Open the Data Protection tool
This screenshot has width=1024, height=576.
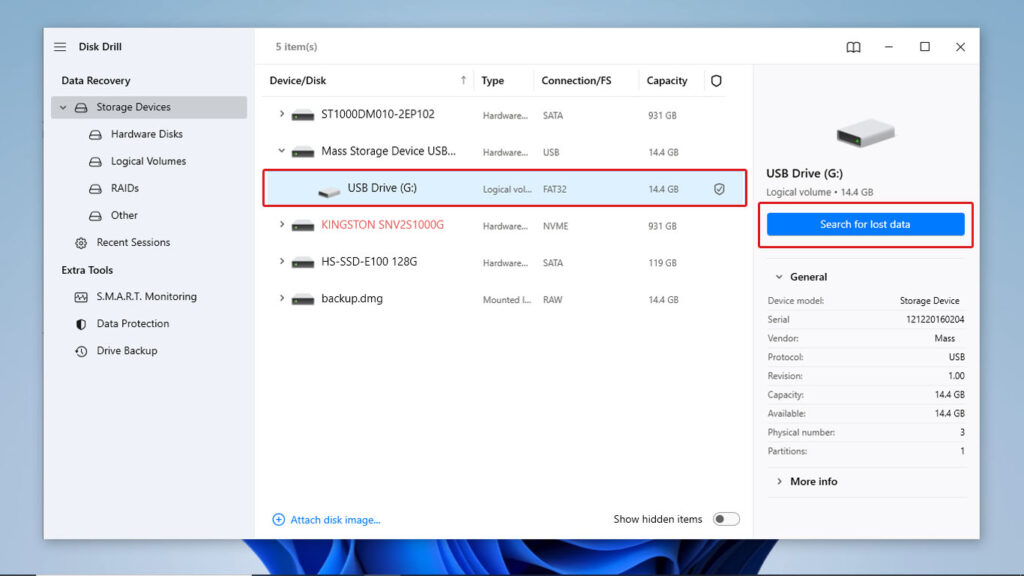[135, 323]
